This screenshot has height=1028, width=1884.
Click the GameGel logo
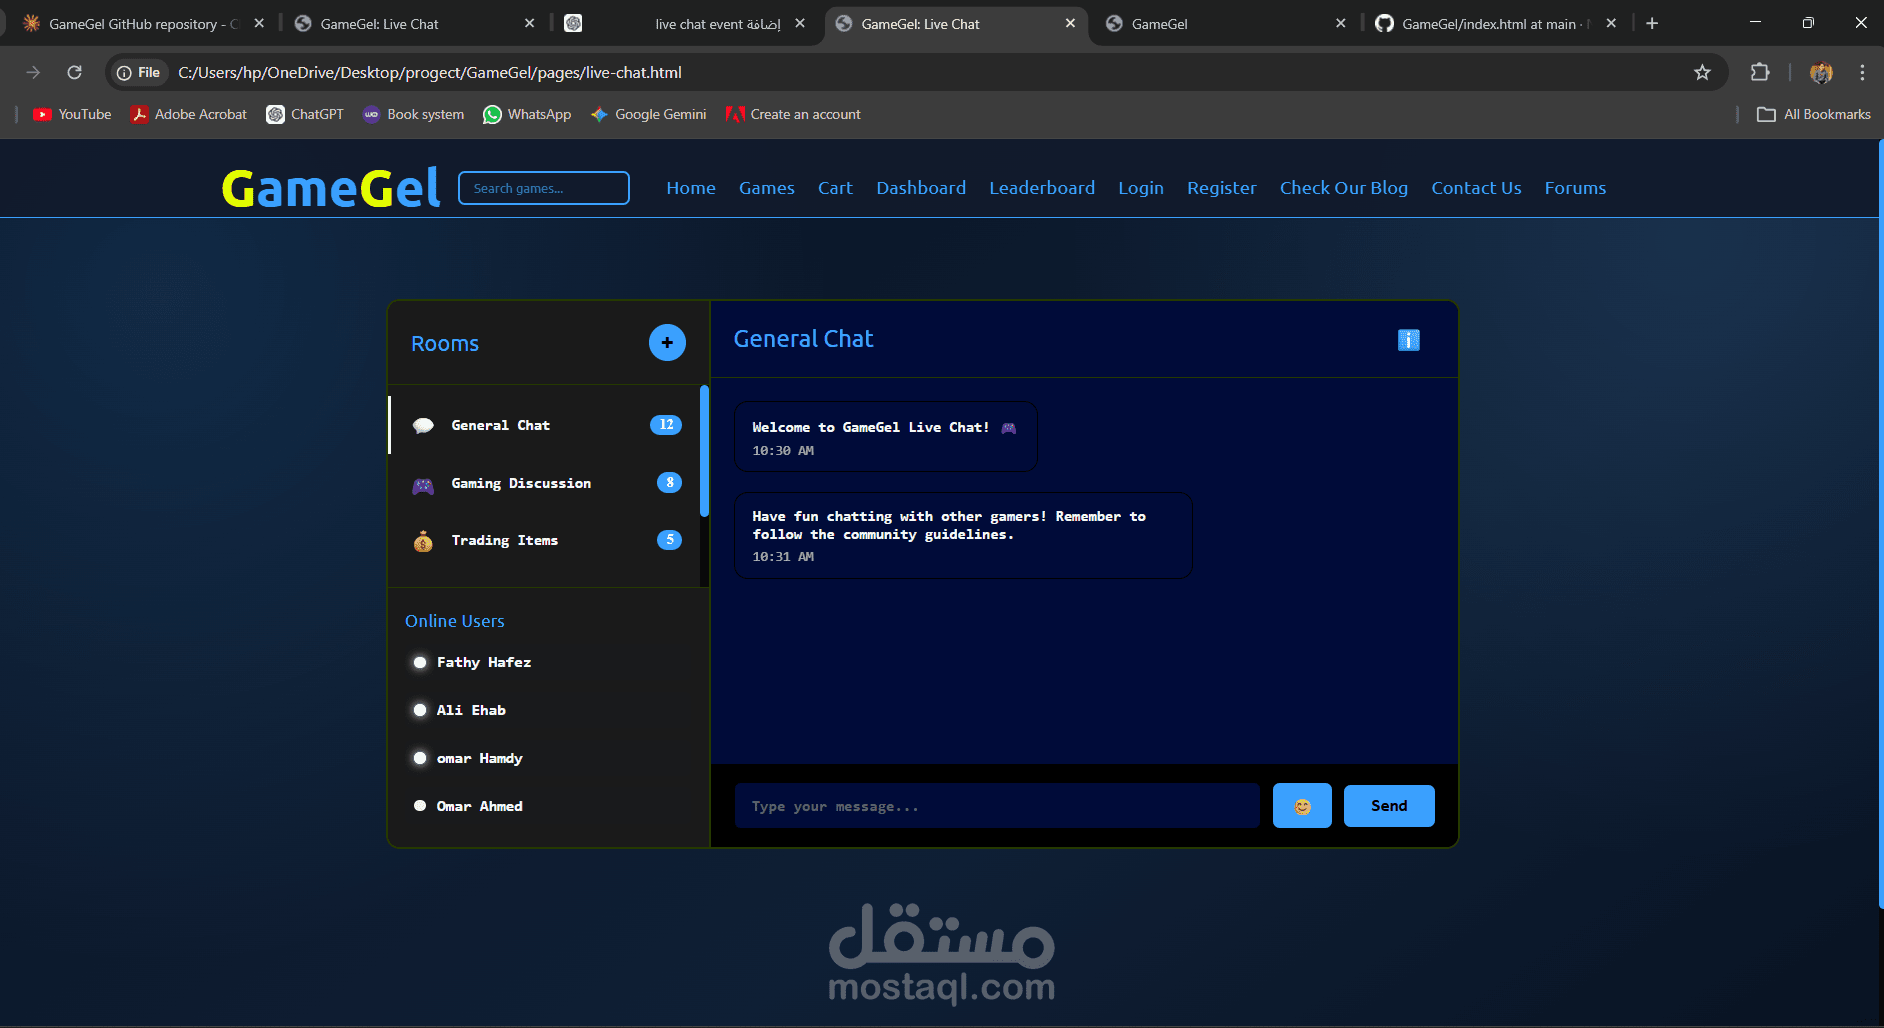[x=331, y=188]
